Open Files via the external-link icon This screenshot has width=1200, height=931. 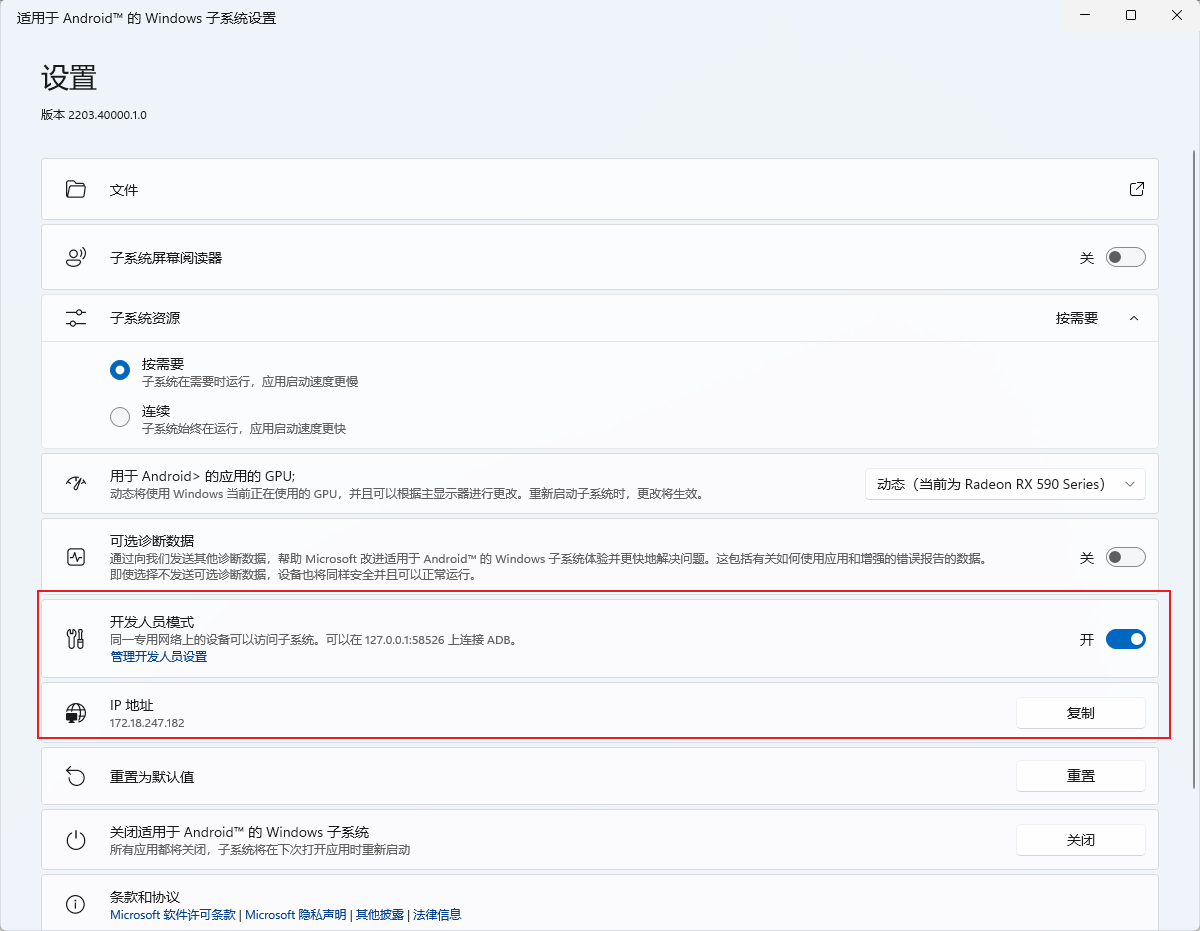coord(1136,189)
